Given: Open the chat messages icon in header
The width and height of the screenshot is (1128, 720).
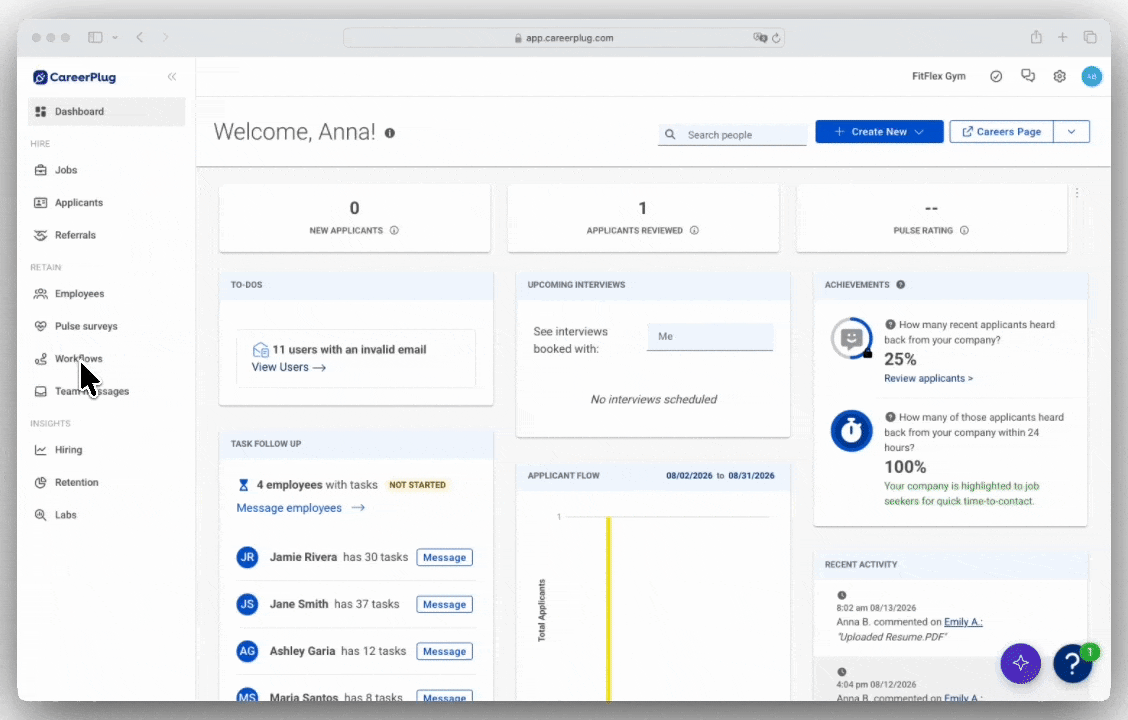Looking at the screenshot, I should point(1028,76).
